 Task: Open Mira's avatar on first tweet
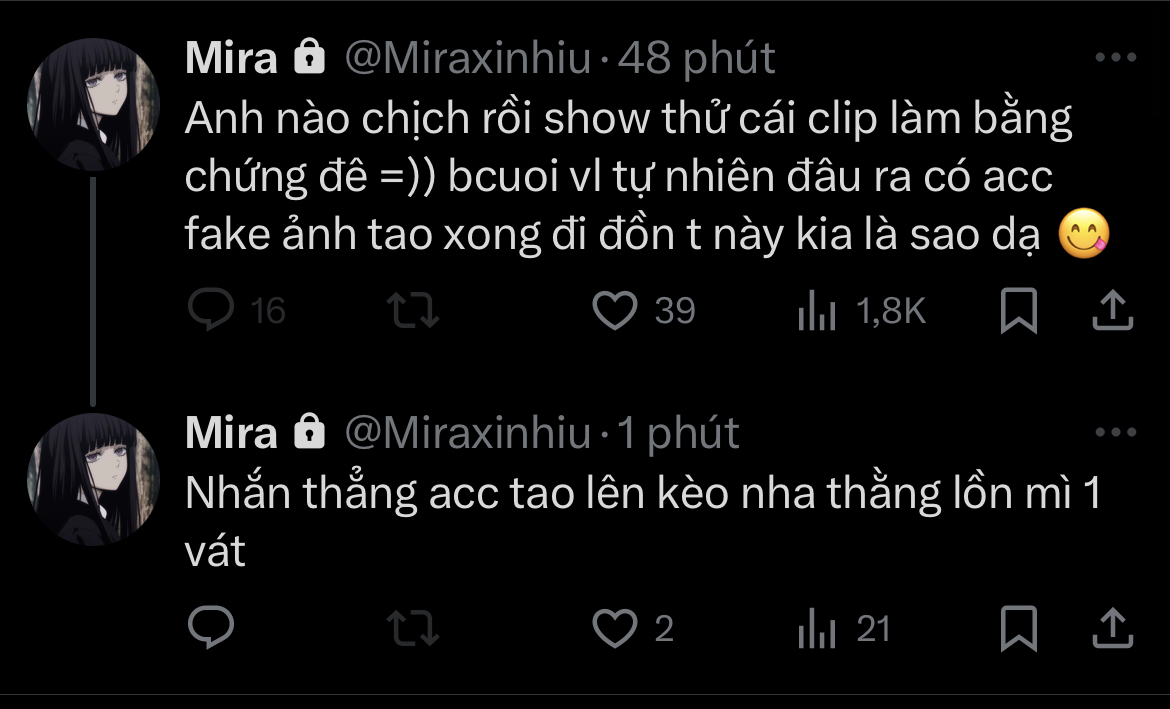click(92, 104)
